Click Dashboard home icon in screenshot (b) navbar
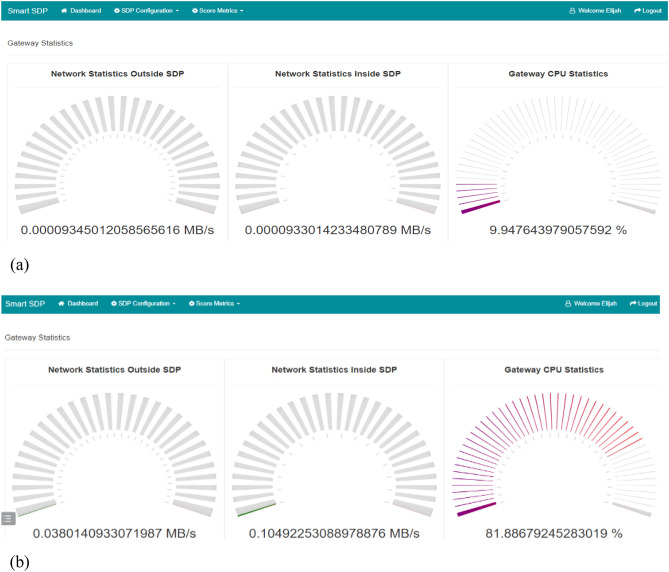Image resolution: width=669 pixels, height=572 pixels. (x=62, y=303)
